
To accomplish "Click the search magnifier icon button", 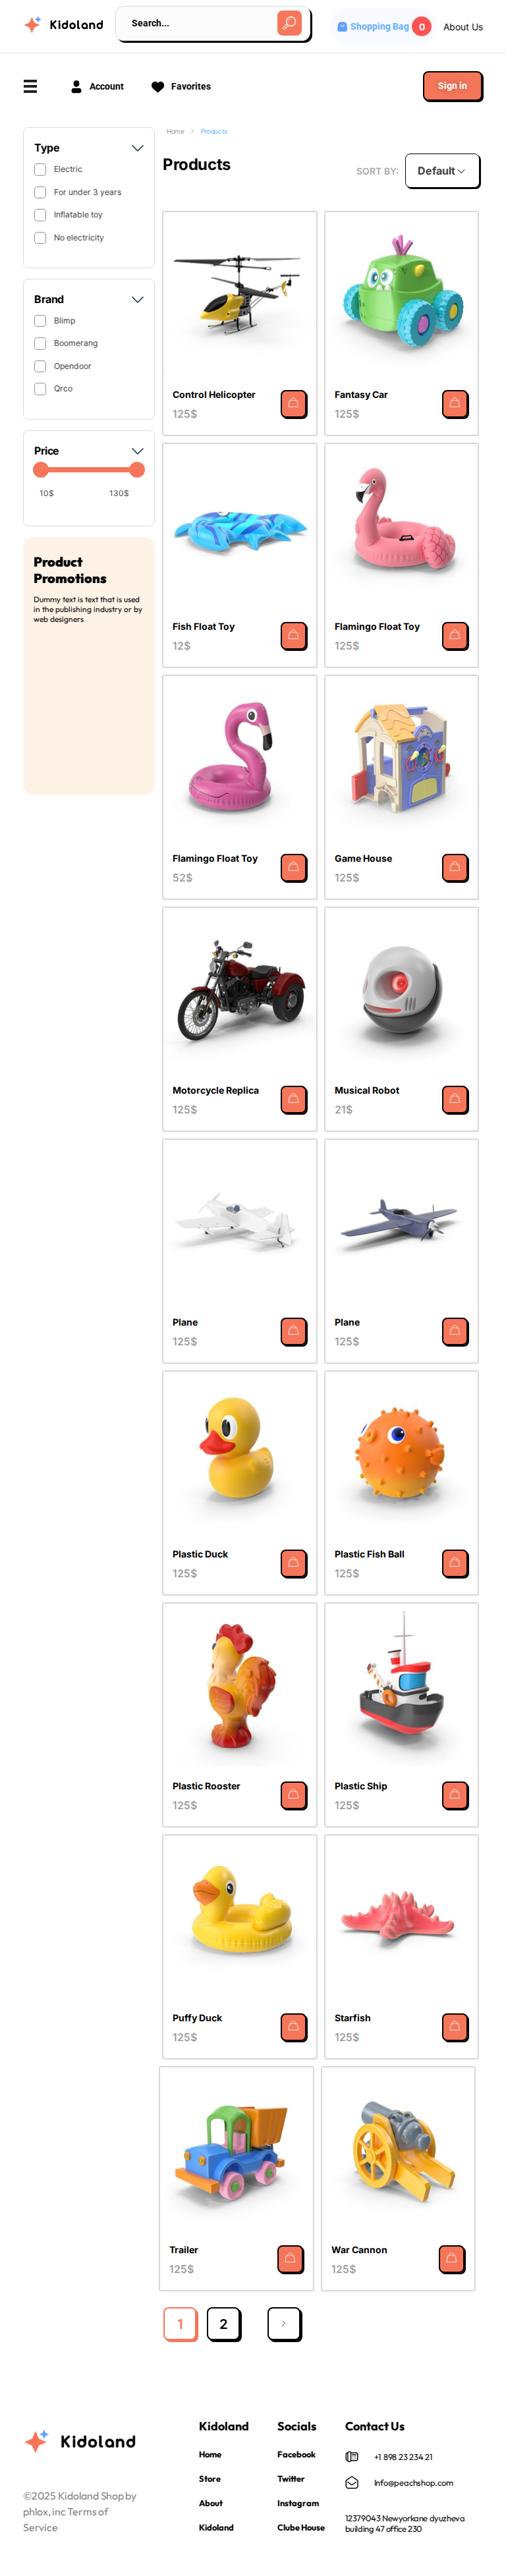I will (x=289, y=23).
